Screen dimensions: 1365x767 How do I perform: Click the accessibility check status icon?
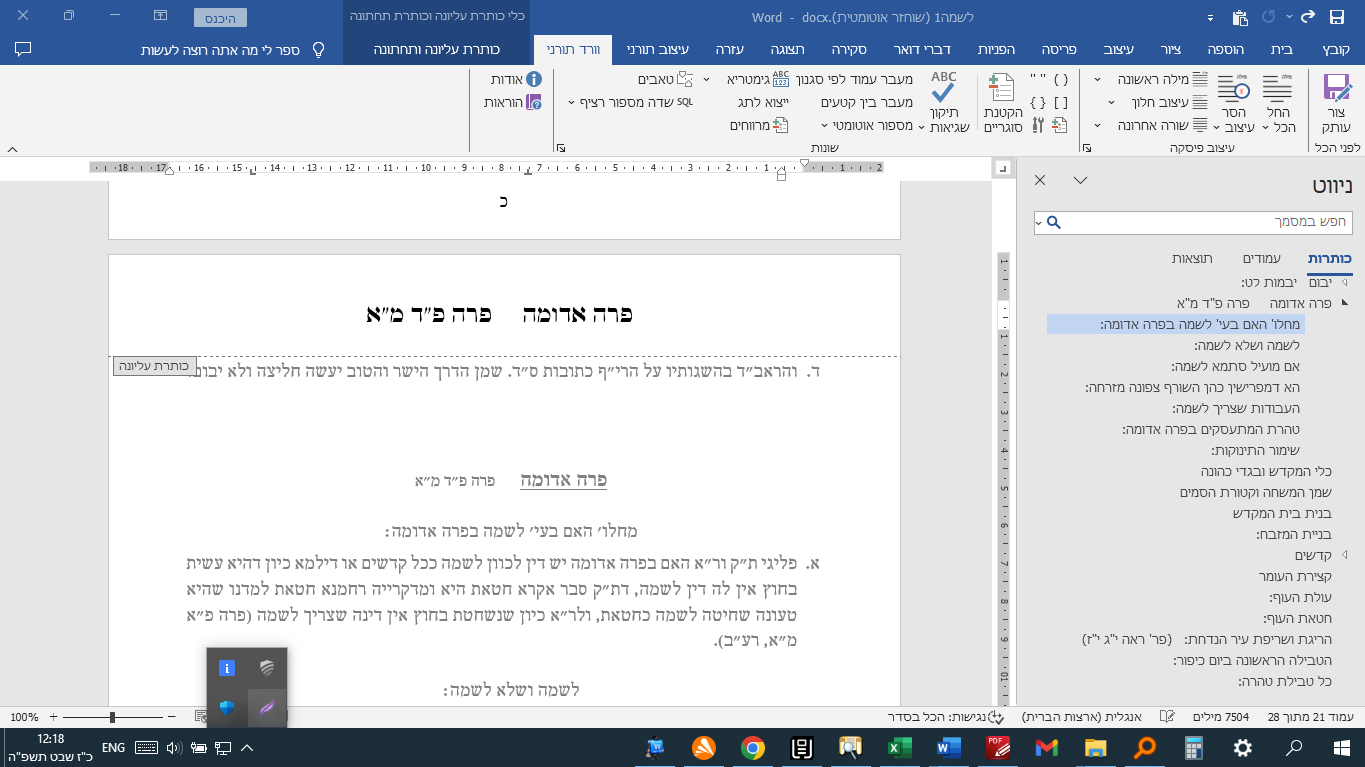pyautogui.click(x=997, y=717)
